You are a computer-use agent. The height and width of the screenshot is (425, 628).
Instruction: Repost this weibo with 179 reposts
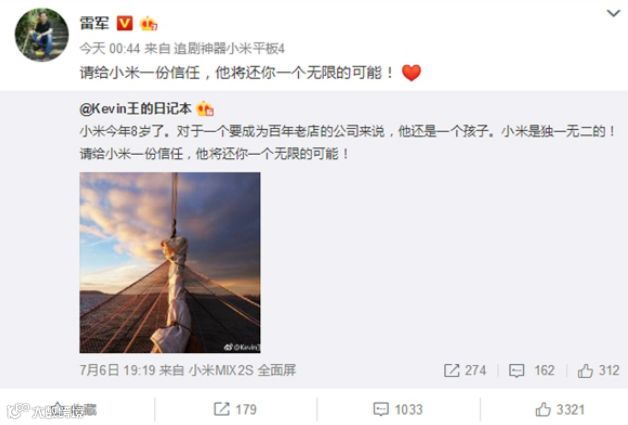(x=235, y=409)
